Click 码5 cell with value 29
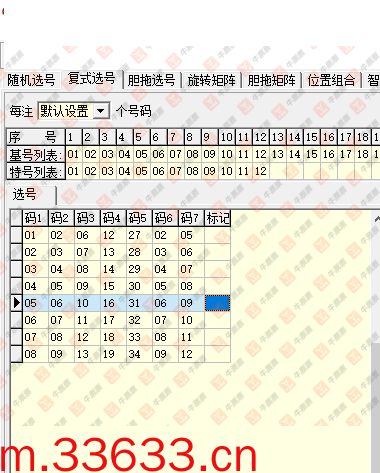Viewport: 380px width, 473px height. point(139,269)
